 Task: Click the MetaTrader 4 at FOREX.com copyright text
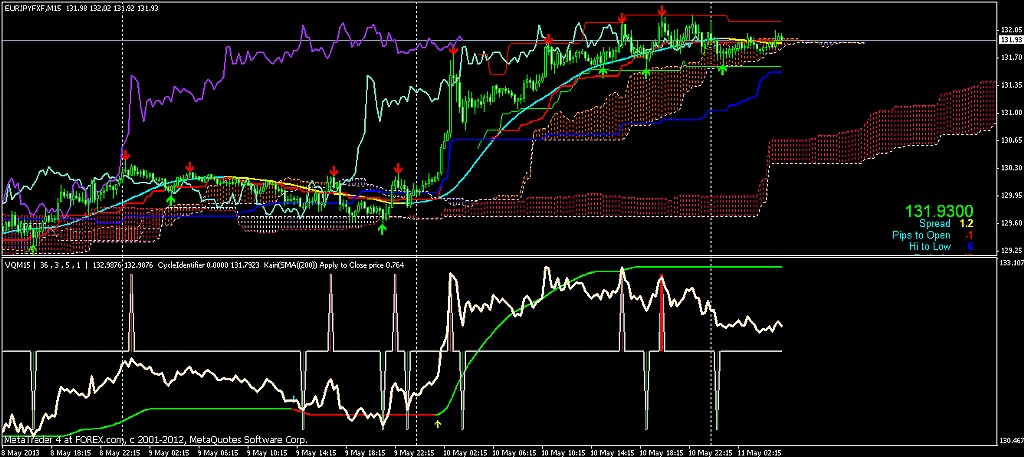point(154,440)
